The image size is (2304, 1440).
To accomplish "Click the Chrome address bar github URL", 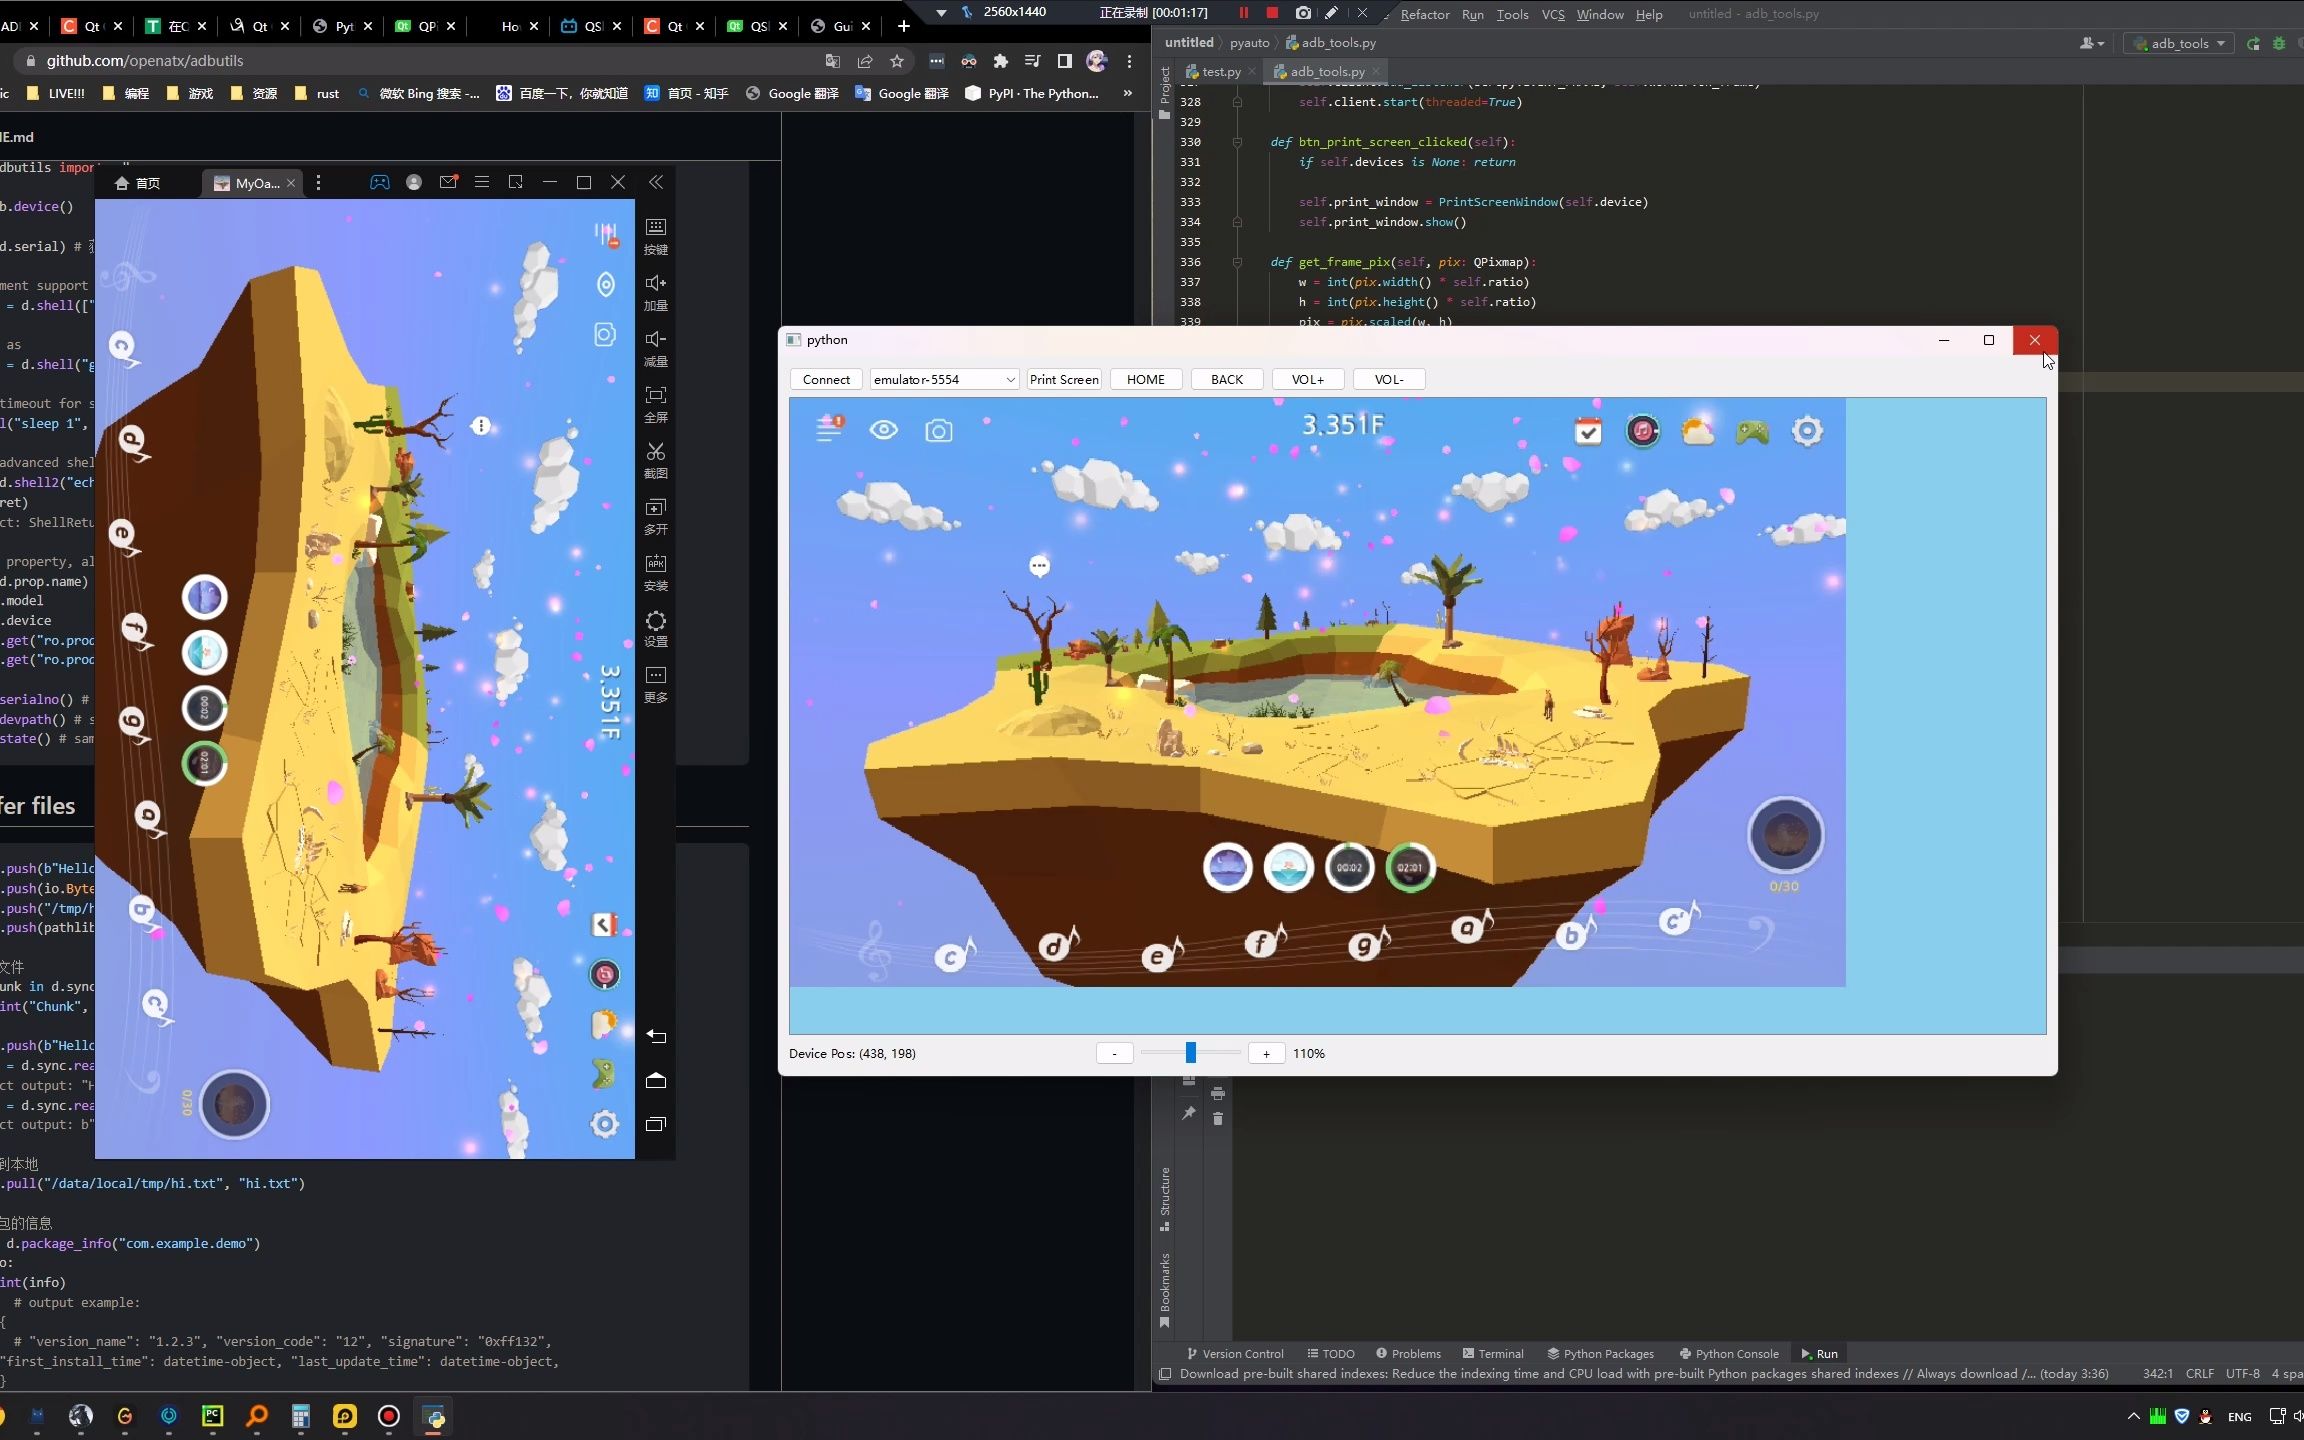I will coord(145,61).
